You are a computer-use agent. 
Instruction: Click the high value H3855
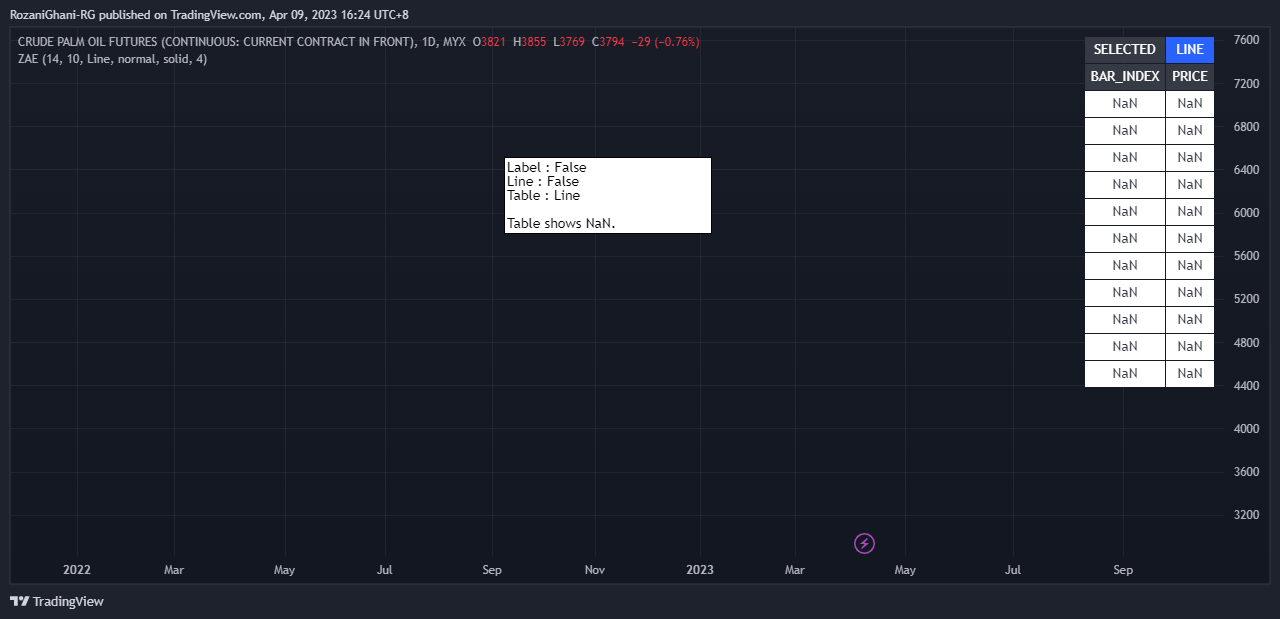[x=531, y=42]
